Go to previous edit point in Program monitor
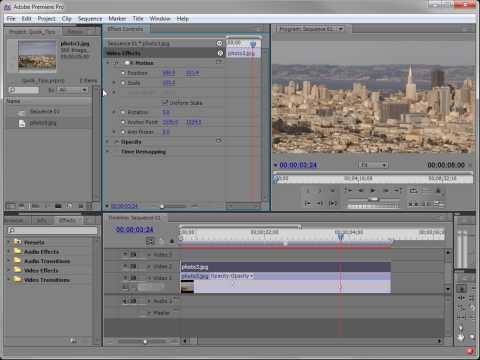This screenshot has height=360, width=480. 348,190
